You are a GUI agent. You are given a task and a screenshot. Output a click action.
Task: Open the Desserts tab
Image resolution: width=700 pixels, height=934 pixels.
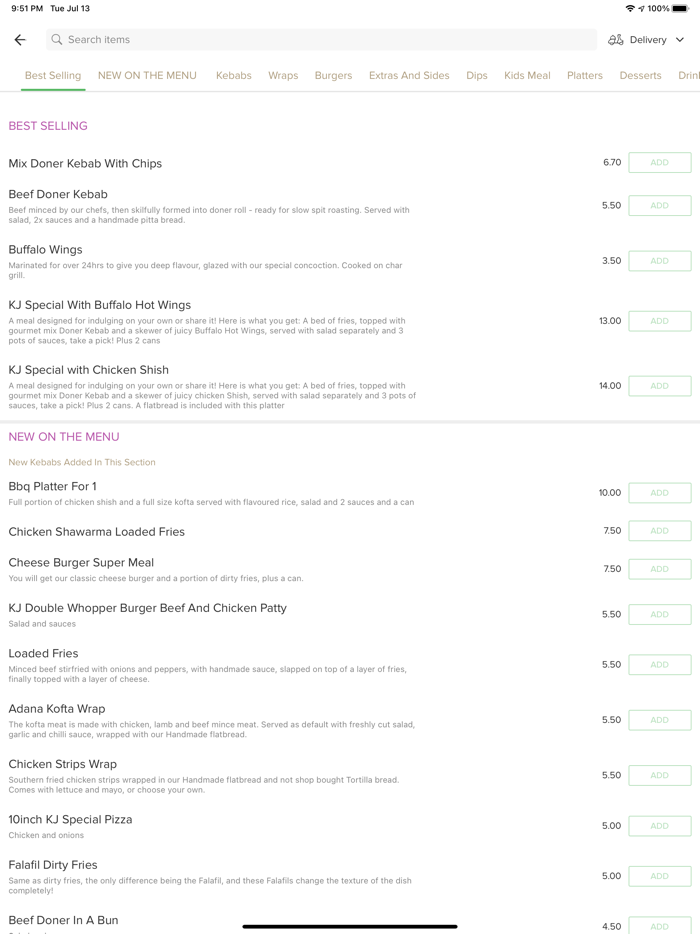640,75
